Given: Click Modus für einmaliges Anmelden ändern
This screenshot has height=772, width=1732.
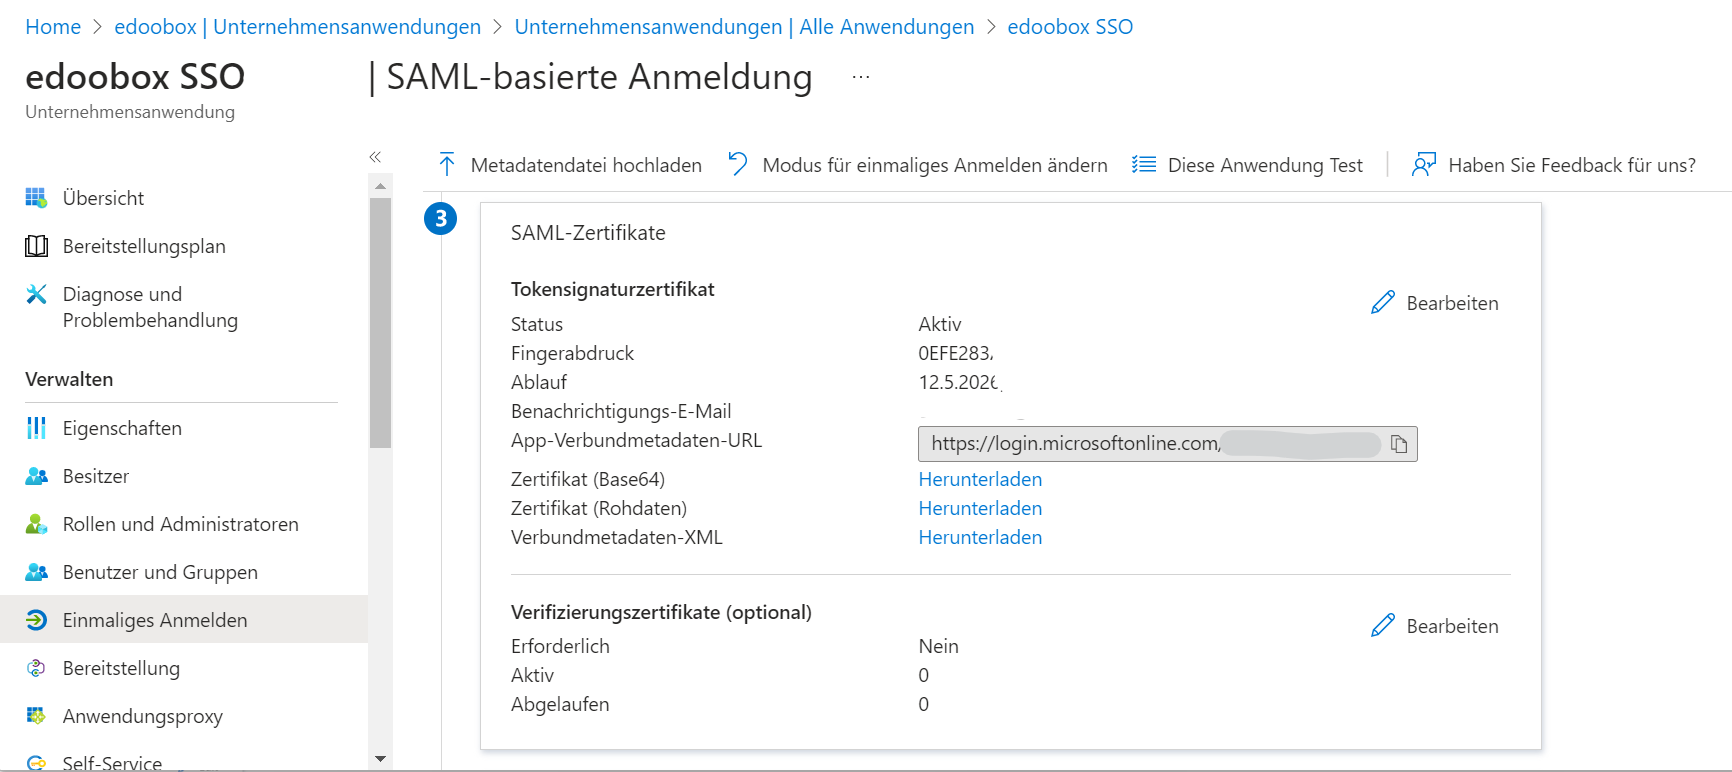Looking at the screenshot, I should 918,165.
